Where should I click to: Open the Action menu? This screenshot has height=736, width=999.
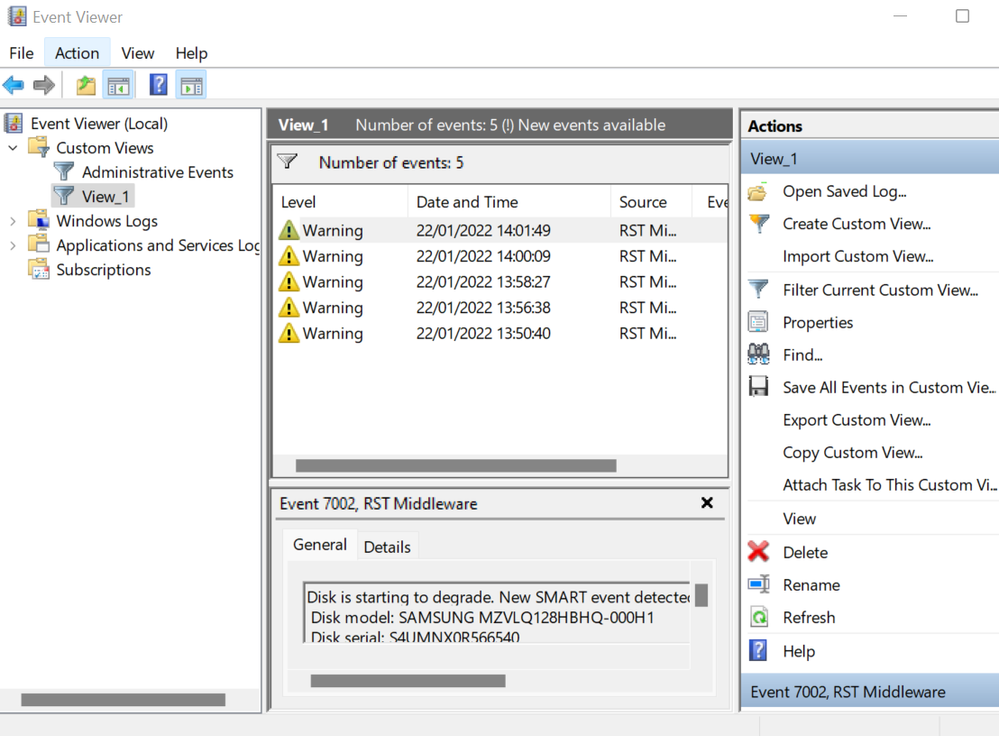(x=77, y=53)
